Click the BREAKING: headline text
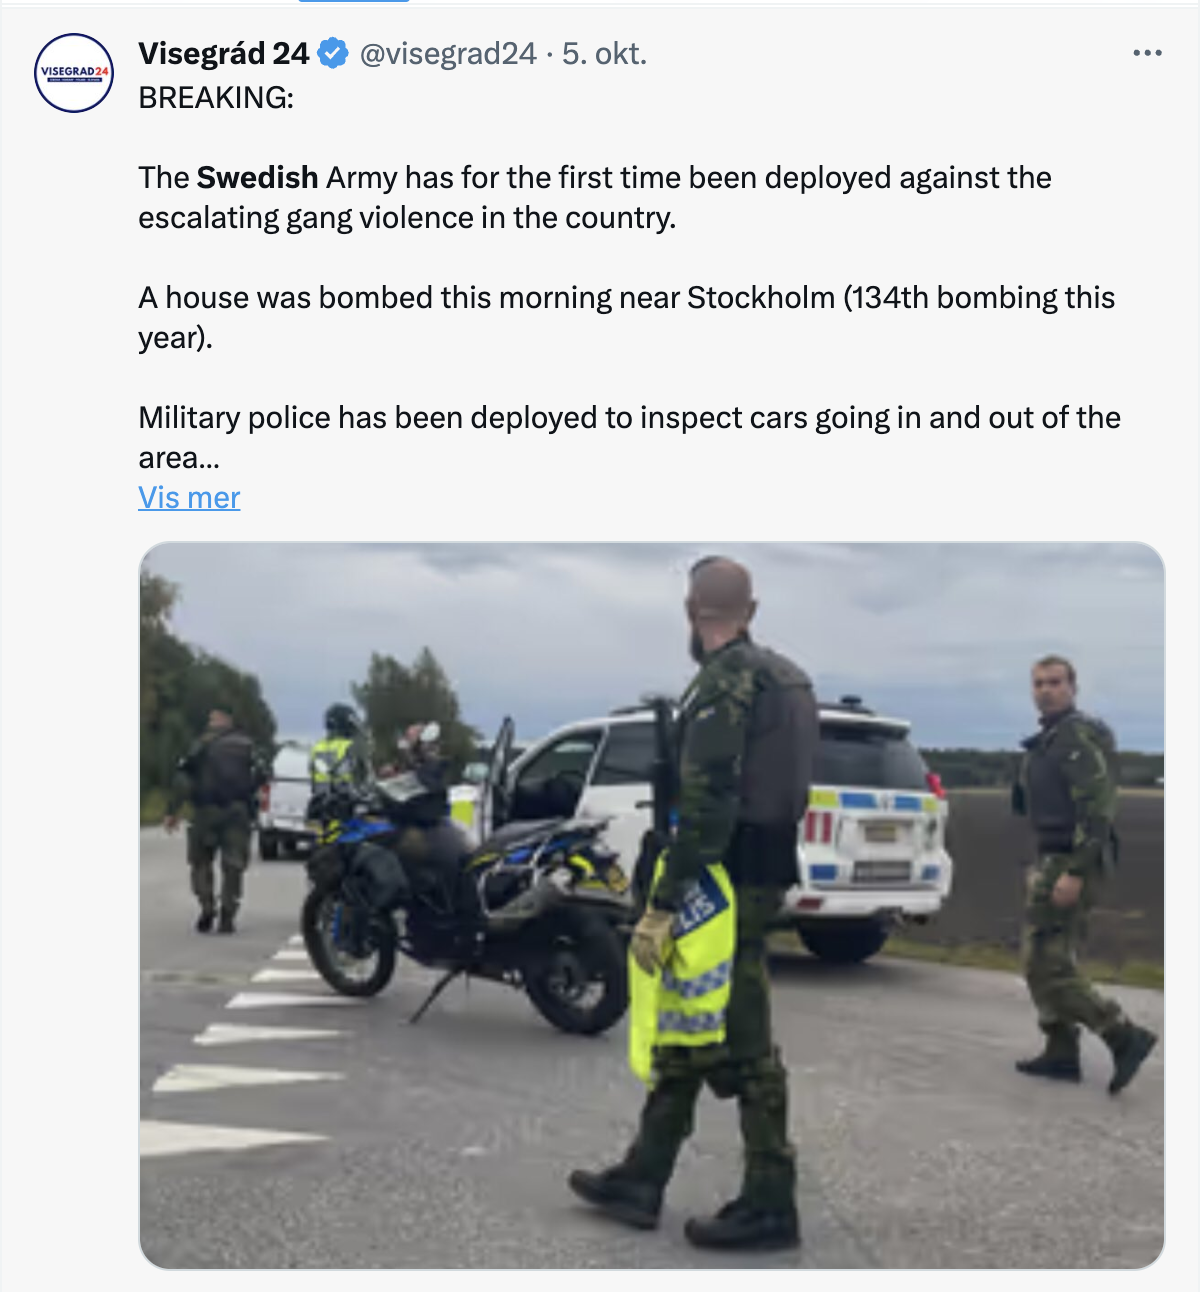1204x1292 pixels. click(216, 97)
